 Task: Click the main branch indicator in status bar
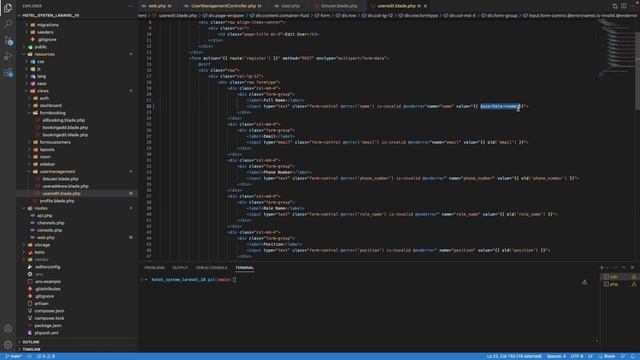(x=13, y=356)
